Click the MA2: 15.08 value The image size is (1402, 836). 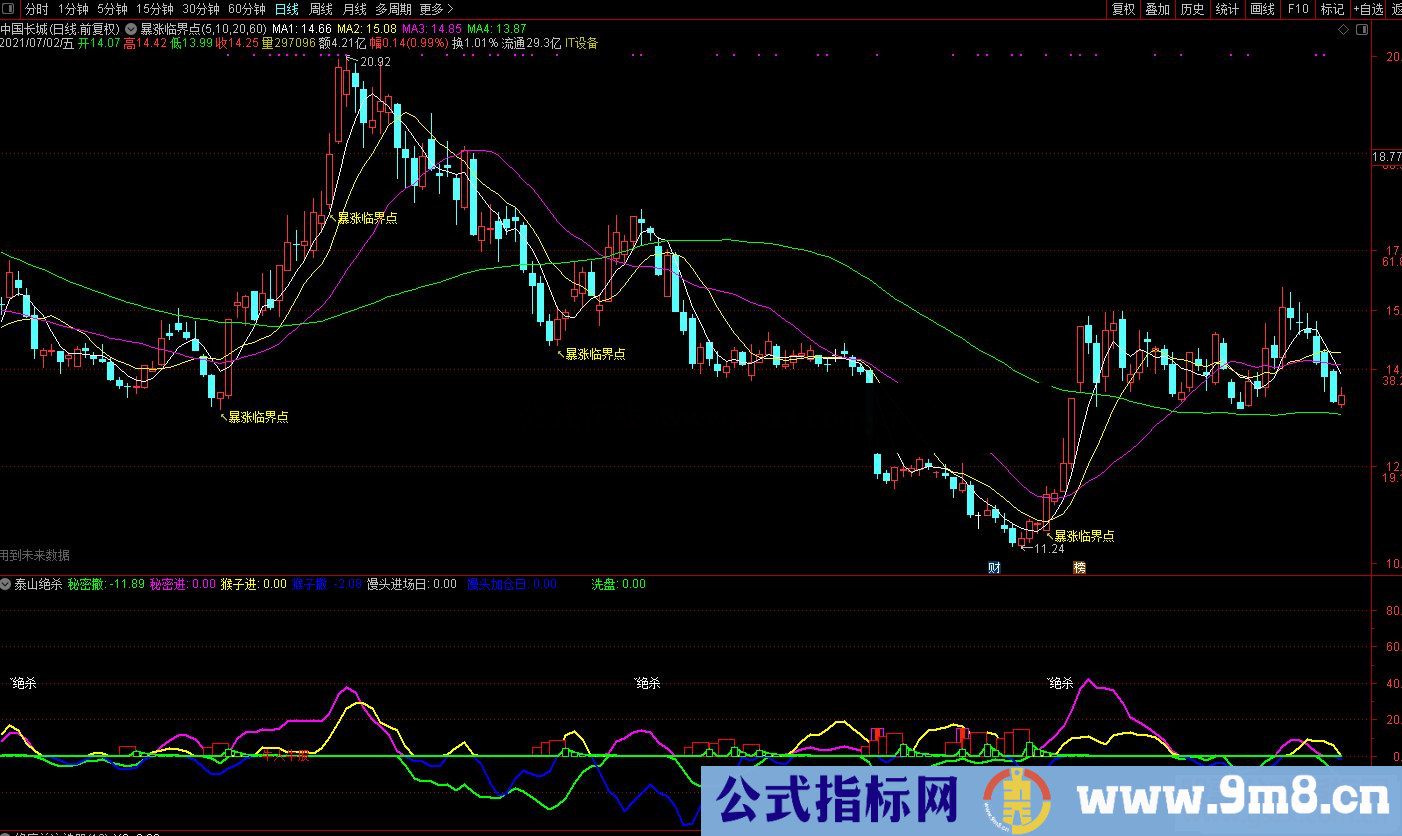[x=367, y=29]
